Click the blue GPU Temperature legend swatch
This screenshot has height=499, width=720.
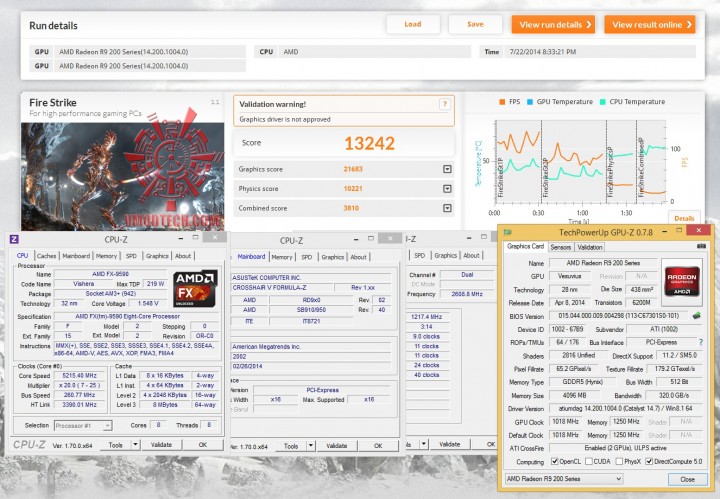[530, 102]
